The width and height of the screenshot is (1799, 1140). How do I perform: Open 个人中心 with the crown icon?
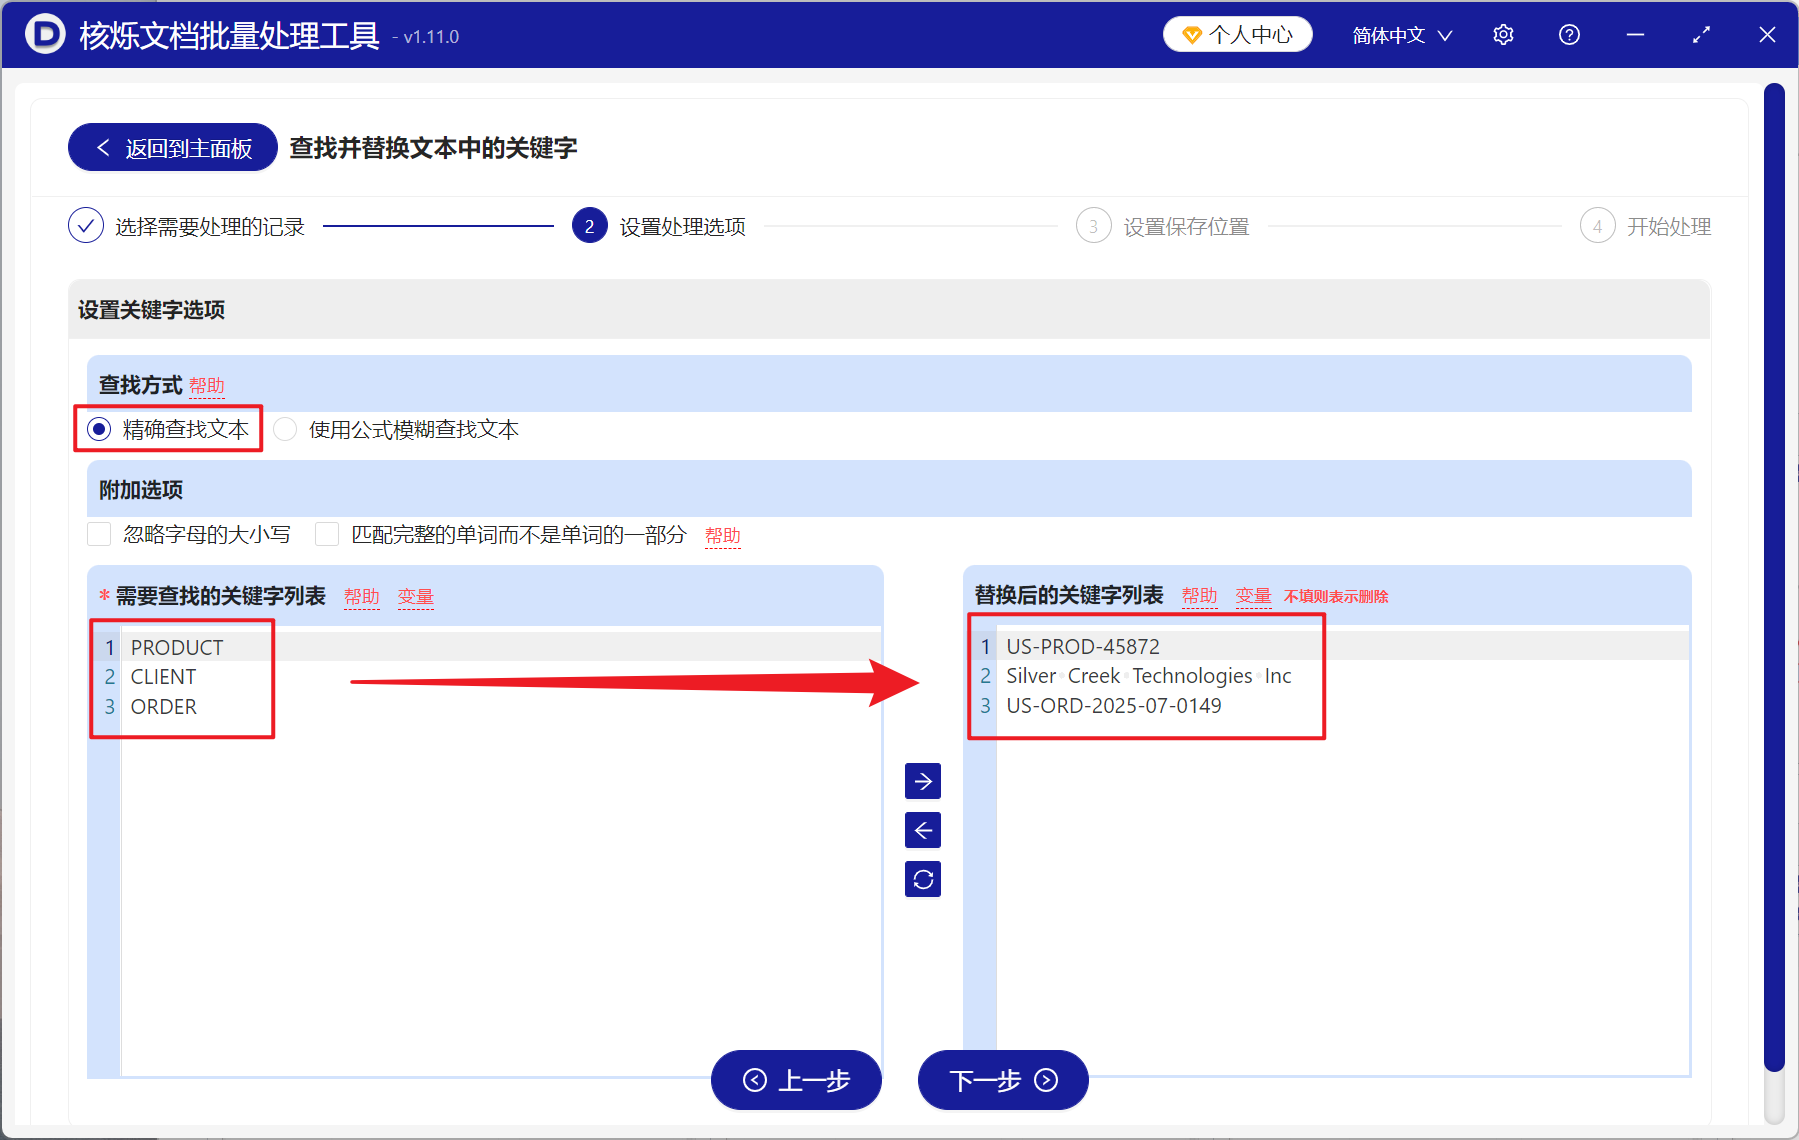[1237, 33]
